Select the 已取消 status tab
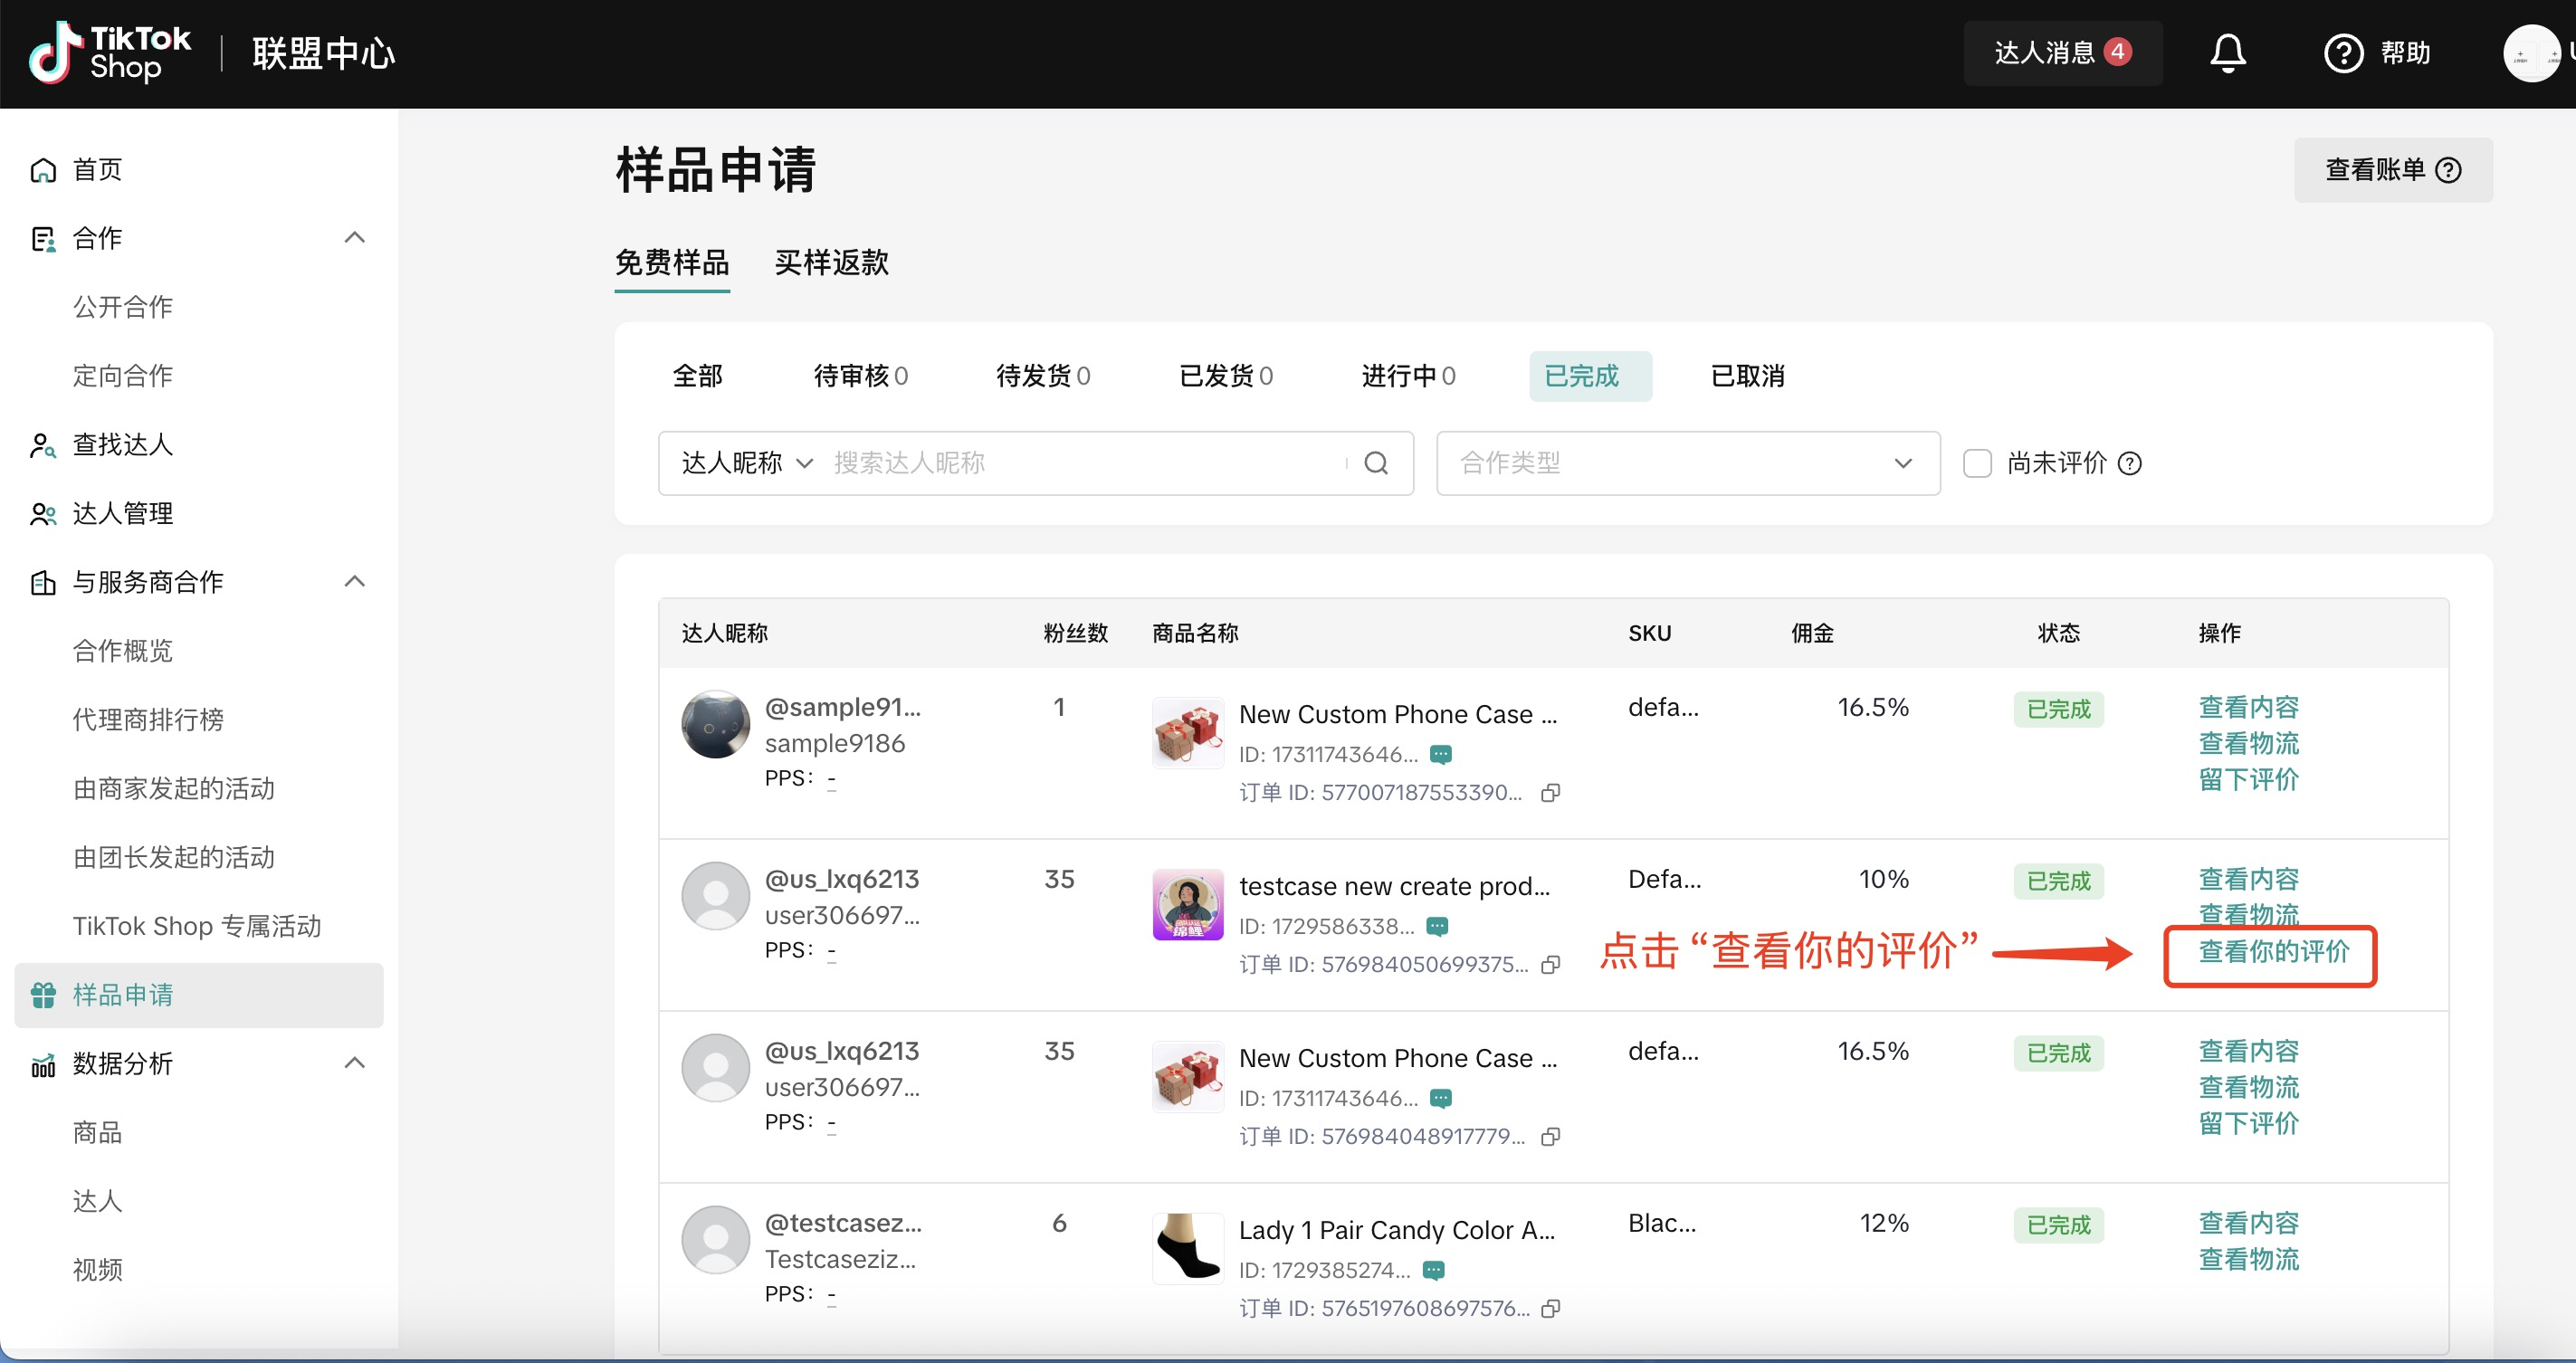Screen dimensions: 2576x1363 tap(1746, 376)
